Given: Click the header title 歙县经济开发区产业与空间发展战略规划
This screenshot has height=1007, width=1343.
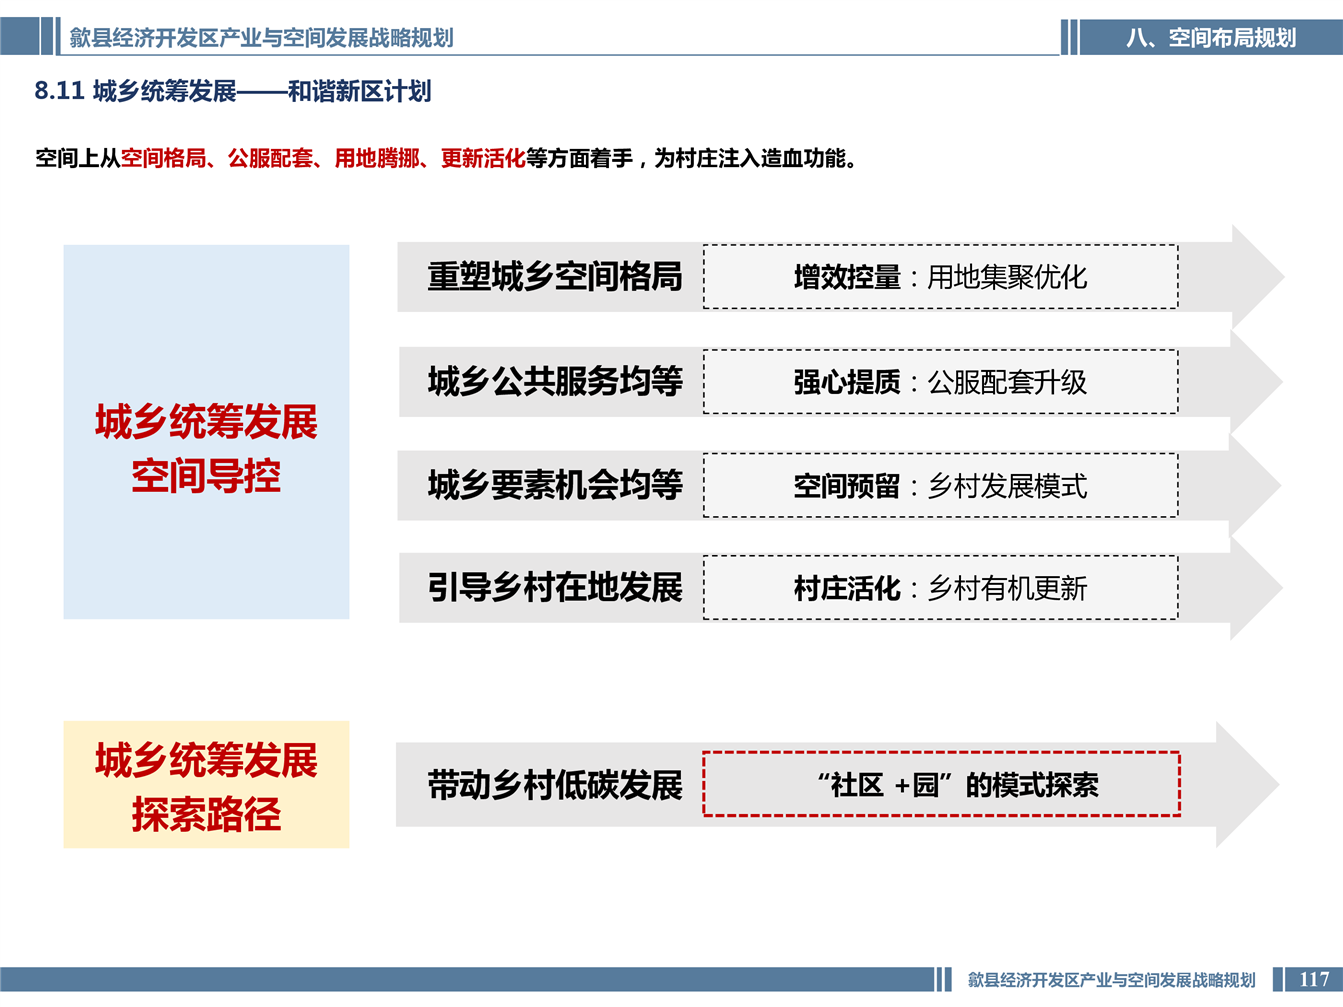Looking at the screenshot, I should pyautogui.click(x=261, y=38).
